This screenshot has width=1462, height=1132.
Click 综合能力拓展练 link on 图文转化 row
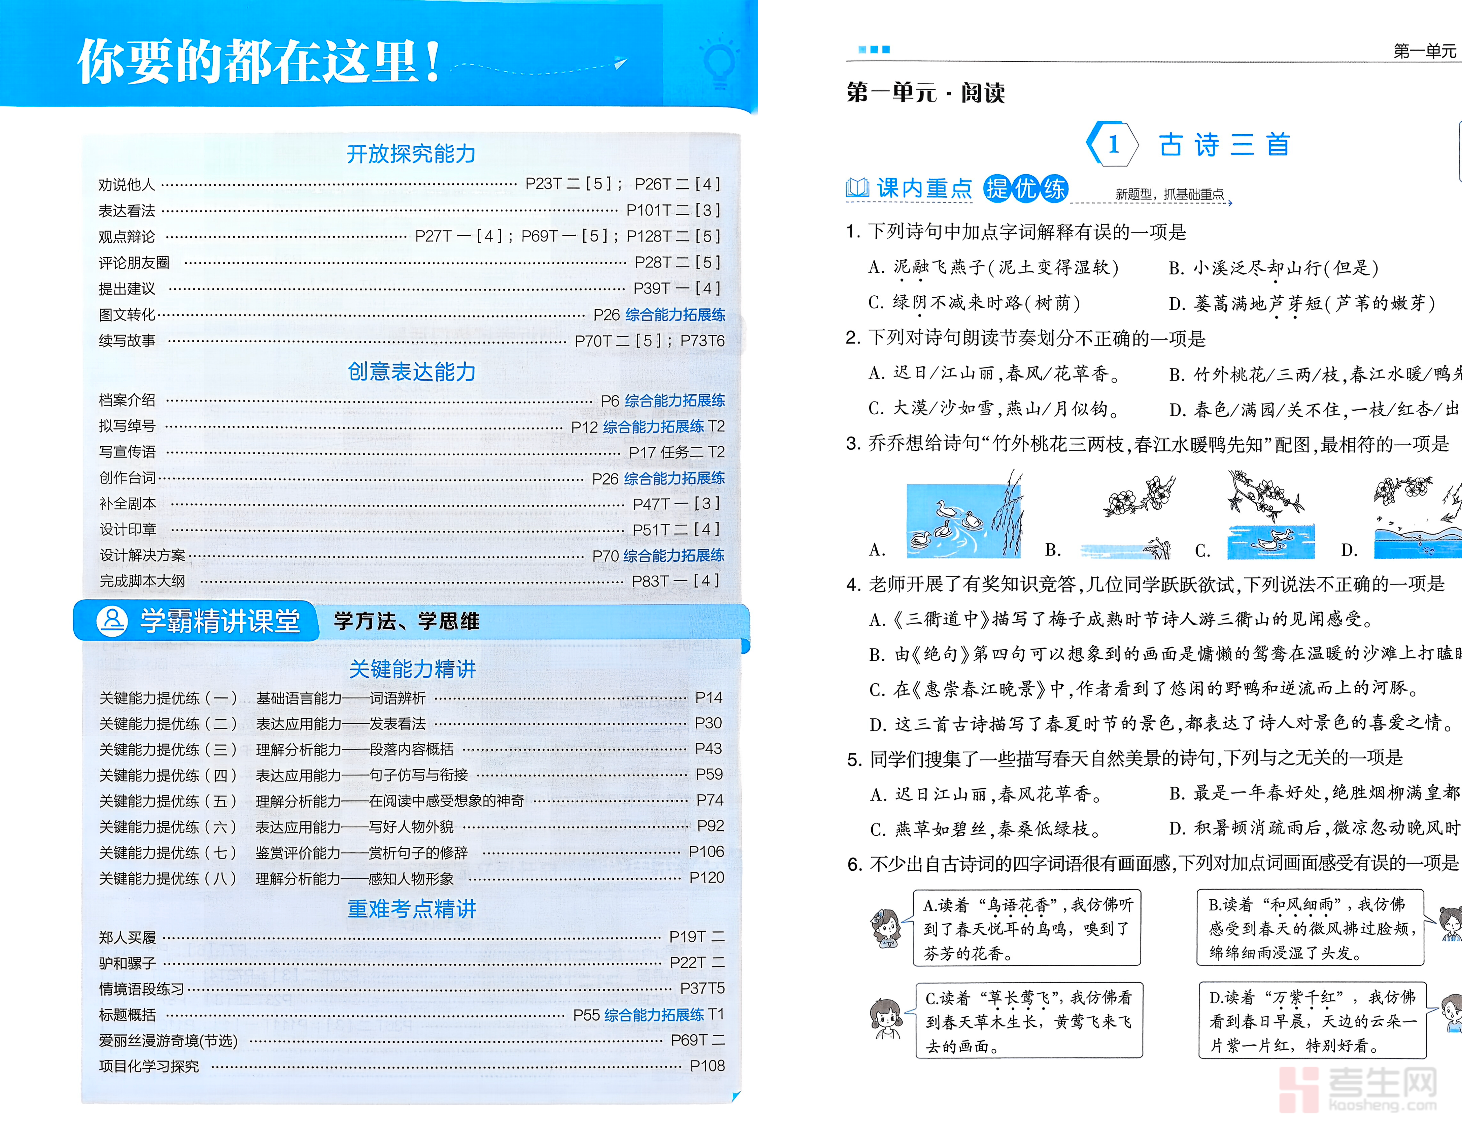click(675, 315)
